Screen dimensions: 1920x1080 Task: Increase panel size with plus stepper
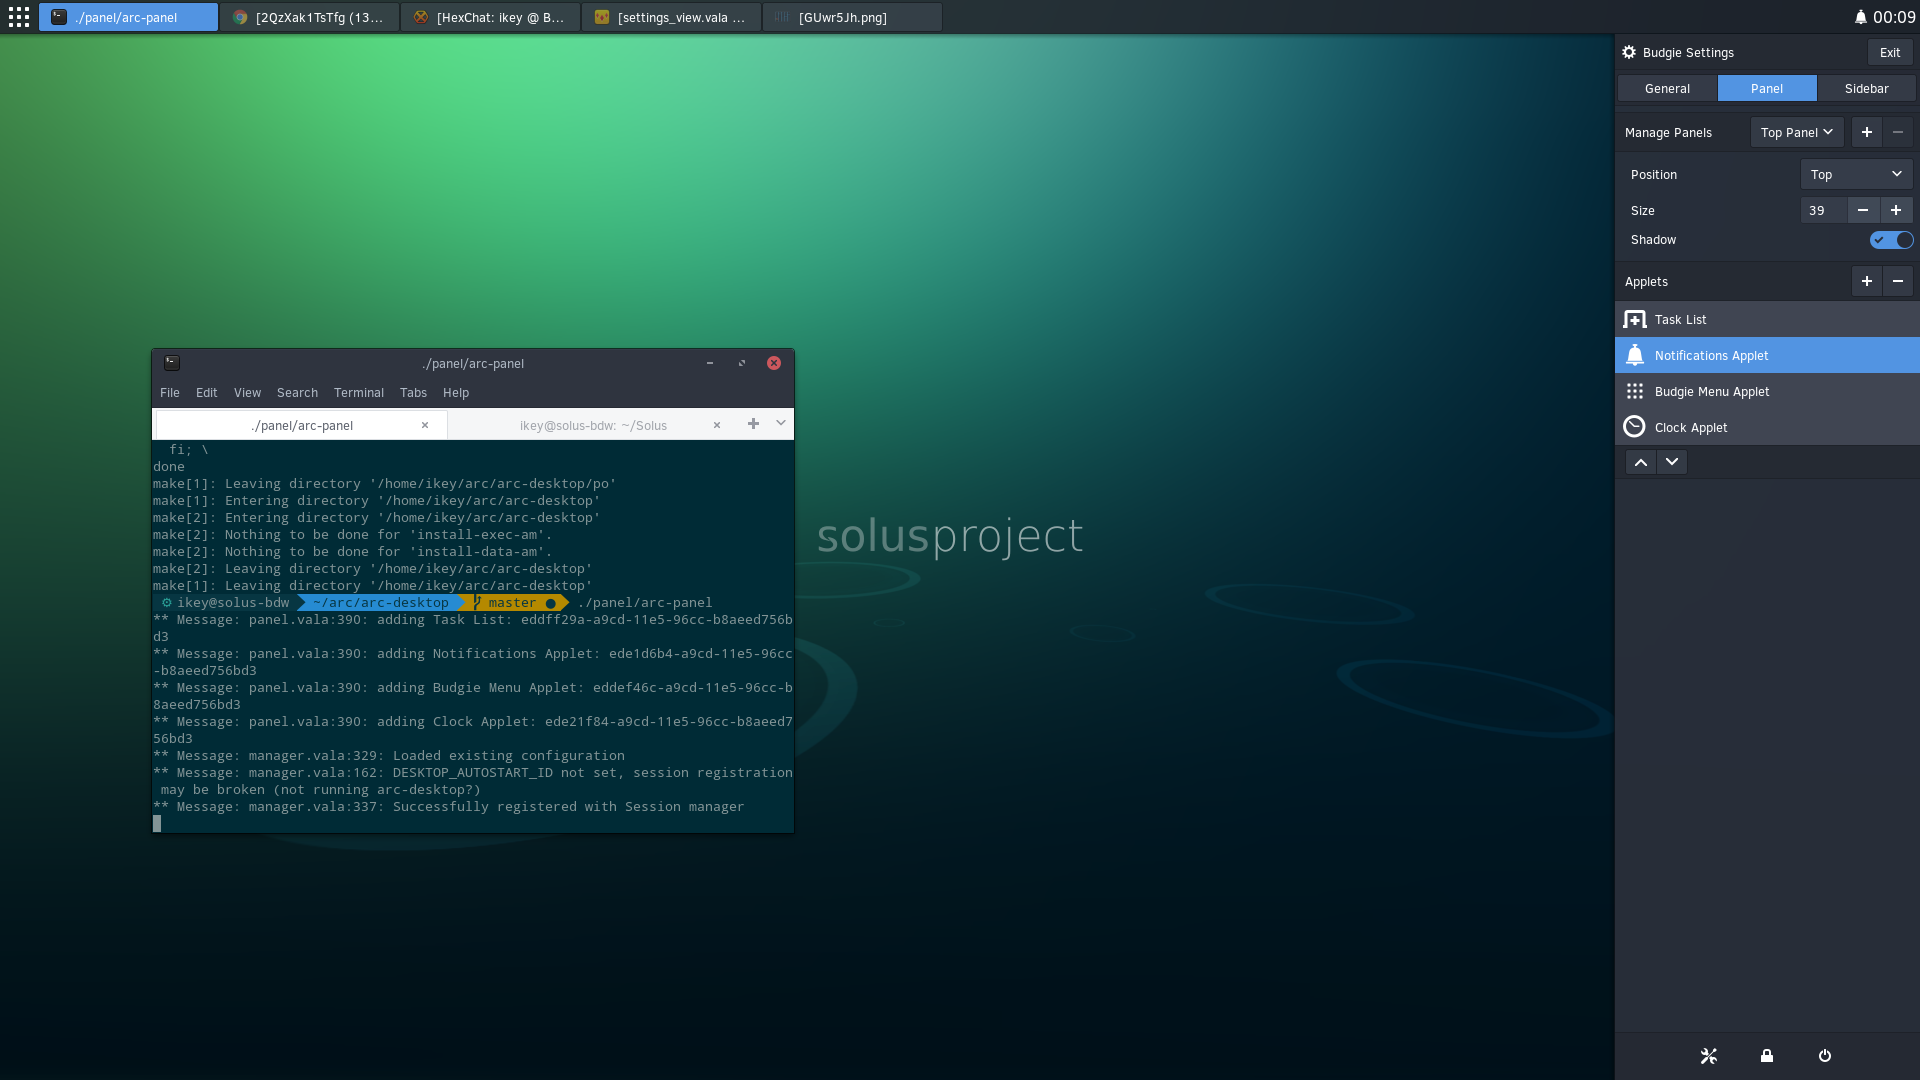1896,210
